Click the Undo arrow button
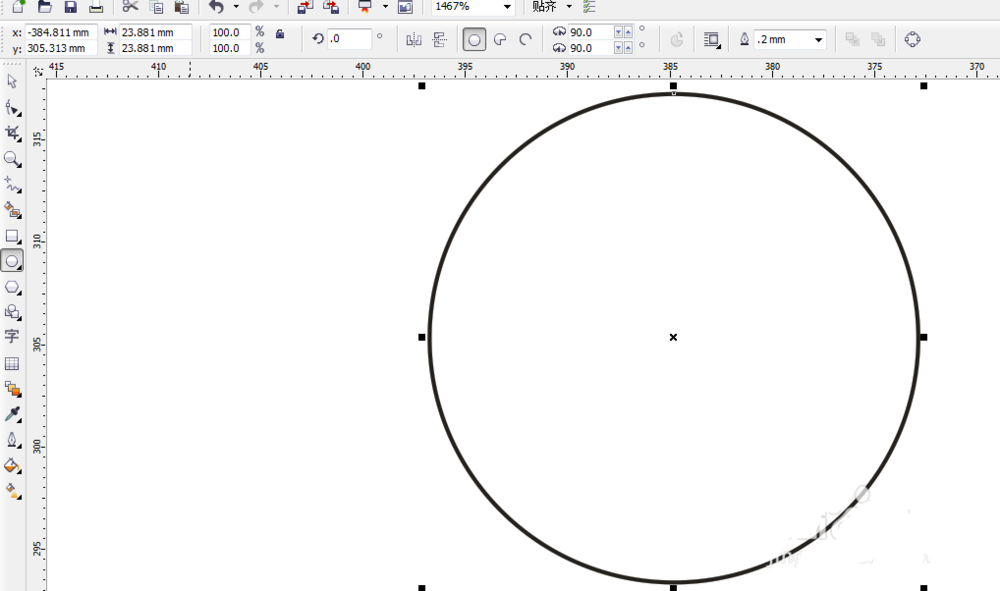Image resolution: width=1000 pixels, height=591 pixels. point(217,7)
